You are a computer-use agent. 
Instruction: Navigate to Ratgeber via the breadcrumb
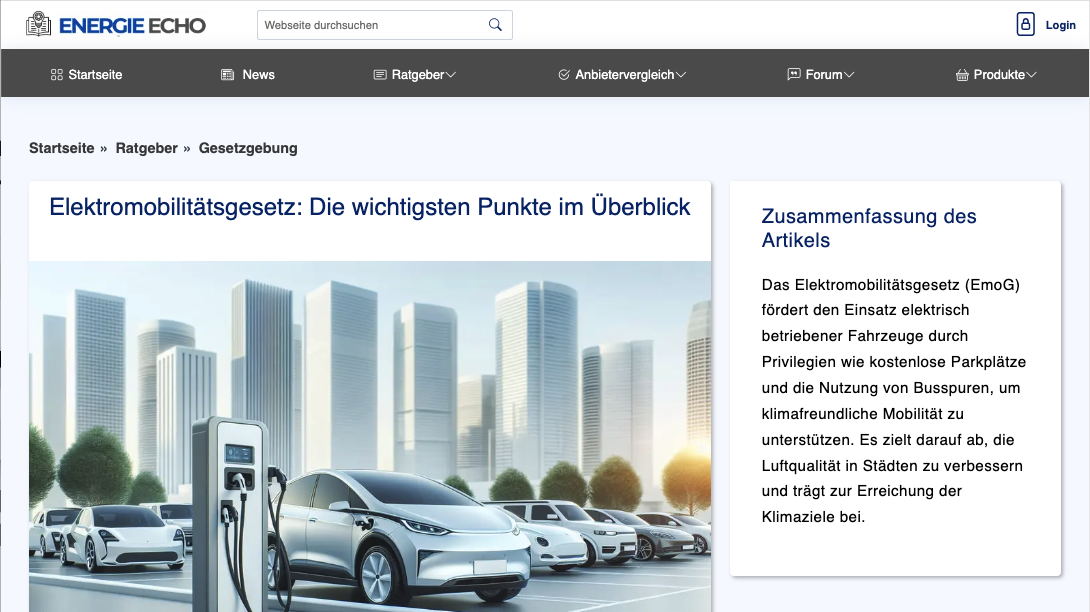point(146,148)
